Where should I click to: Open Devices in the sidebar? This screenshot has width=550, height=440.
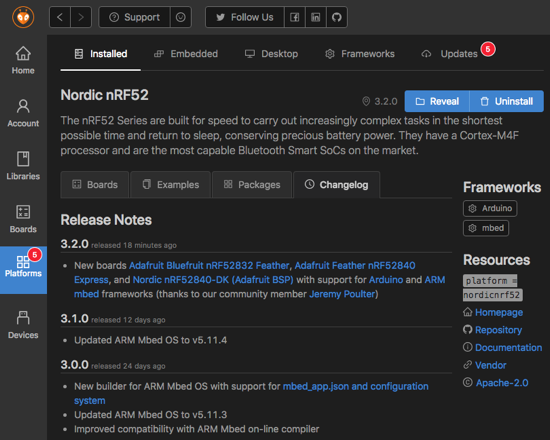pos(23,325)
